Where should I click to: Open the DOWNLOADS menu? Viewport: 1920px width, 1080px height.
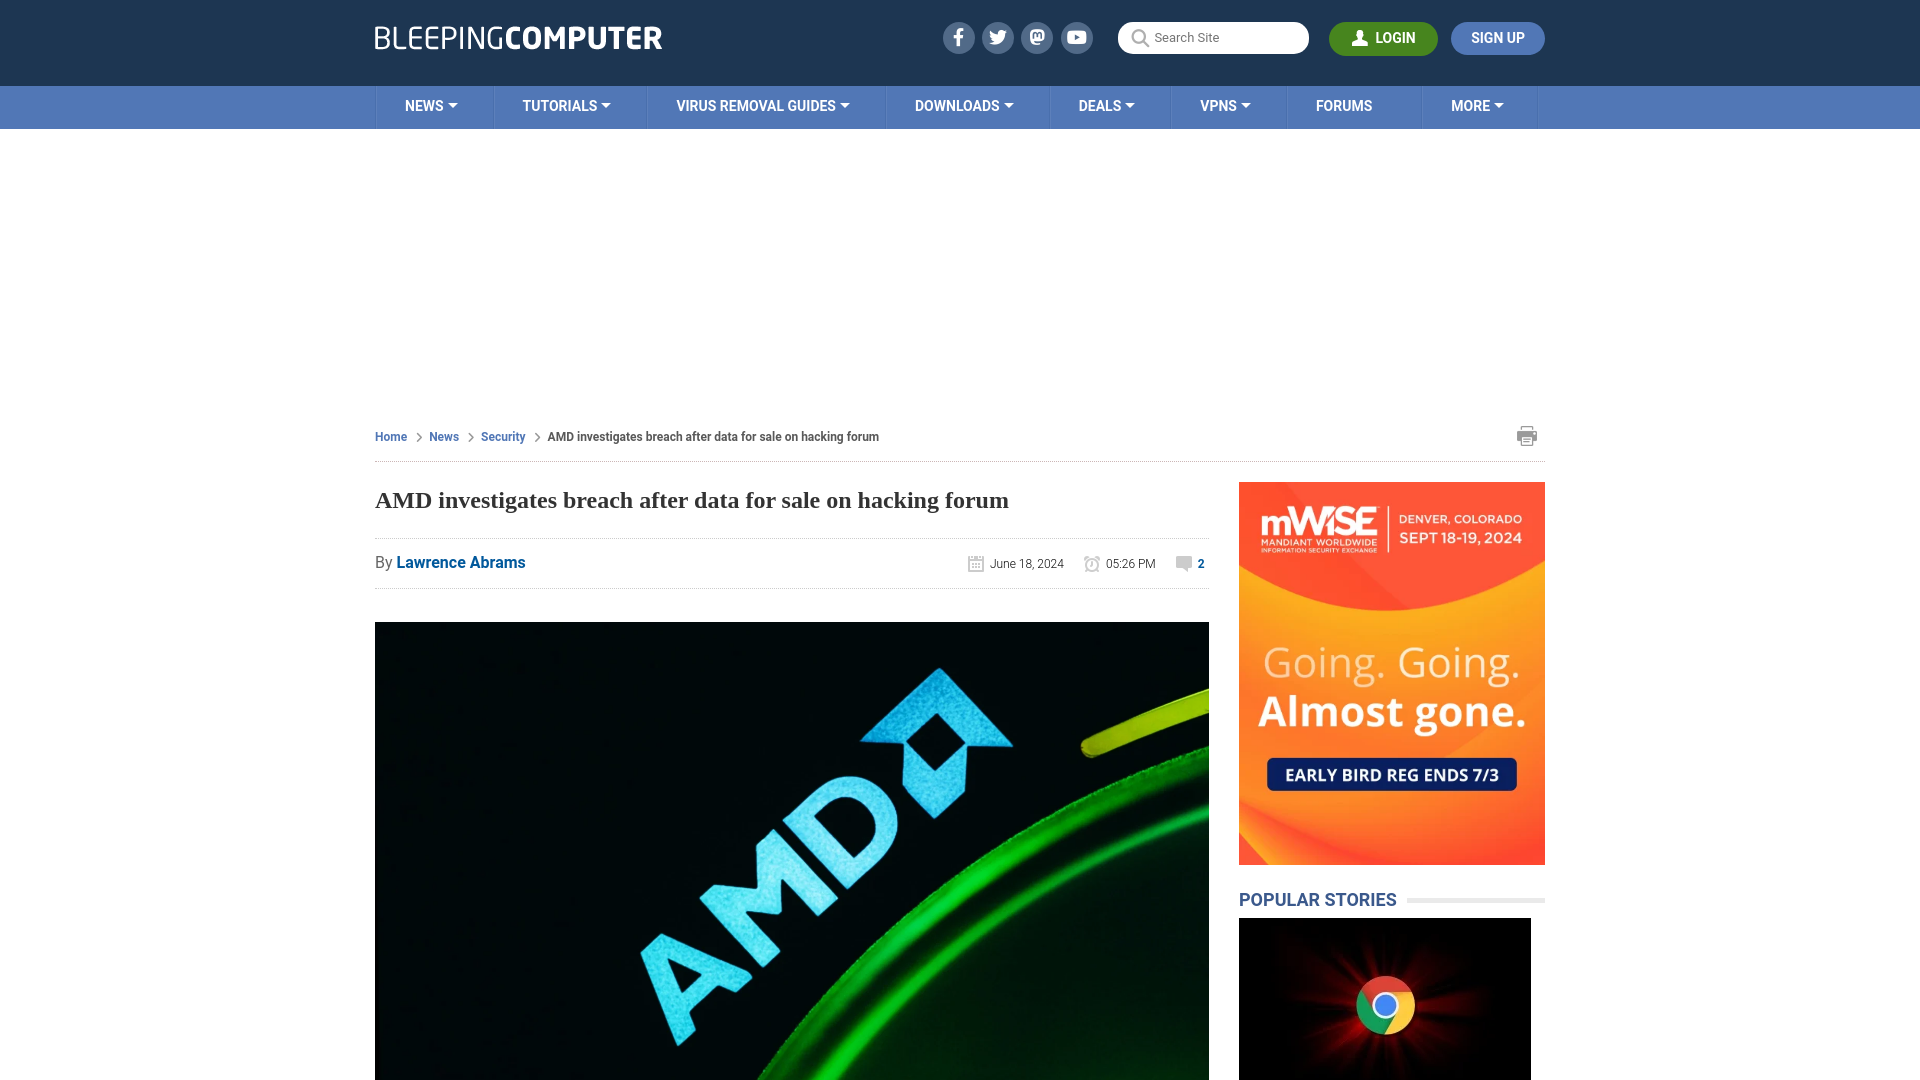[x=964, y=105]
